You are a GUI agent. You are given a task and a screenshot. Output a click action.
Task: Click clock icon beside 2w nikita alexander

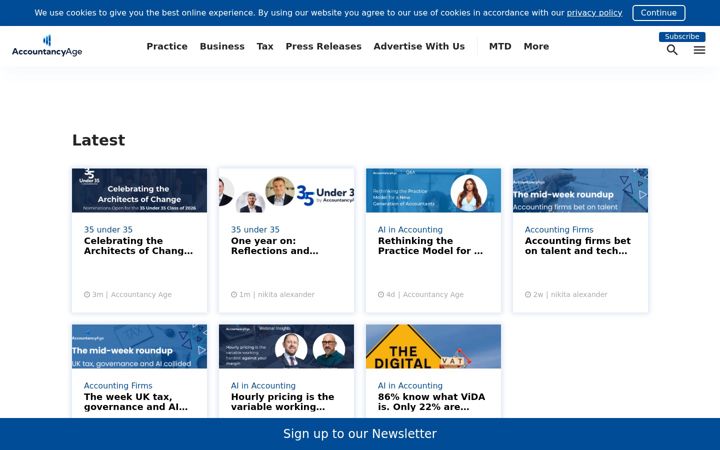point(528,294)
